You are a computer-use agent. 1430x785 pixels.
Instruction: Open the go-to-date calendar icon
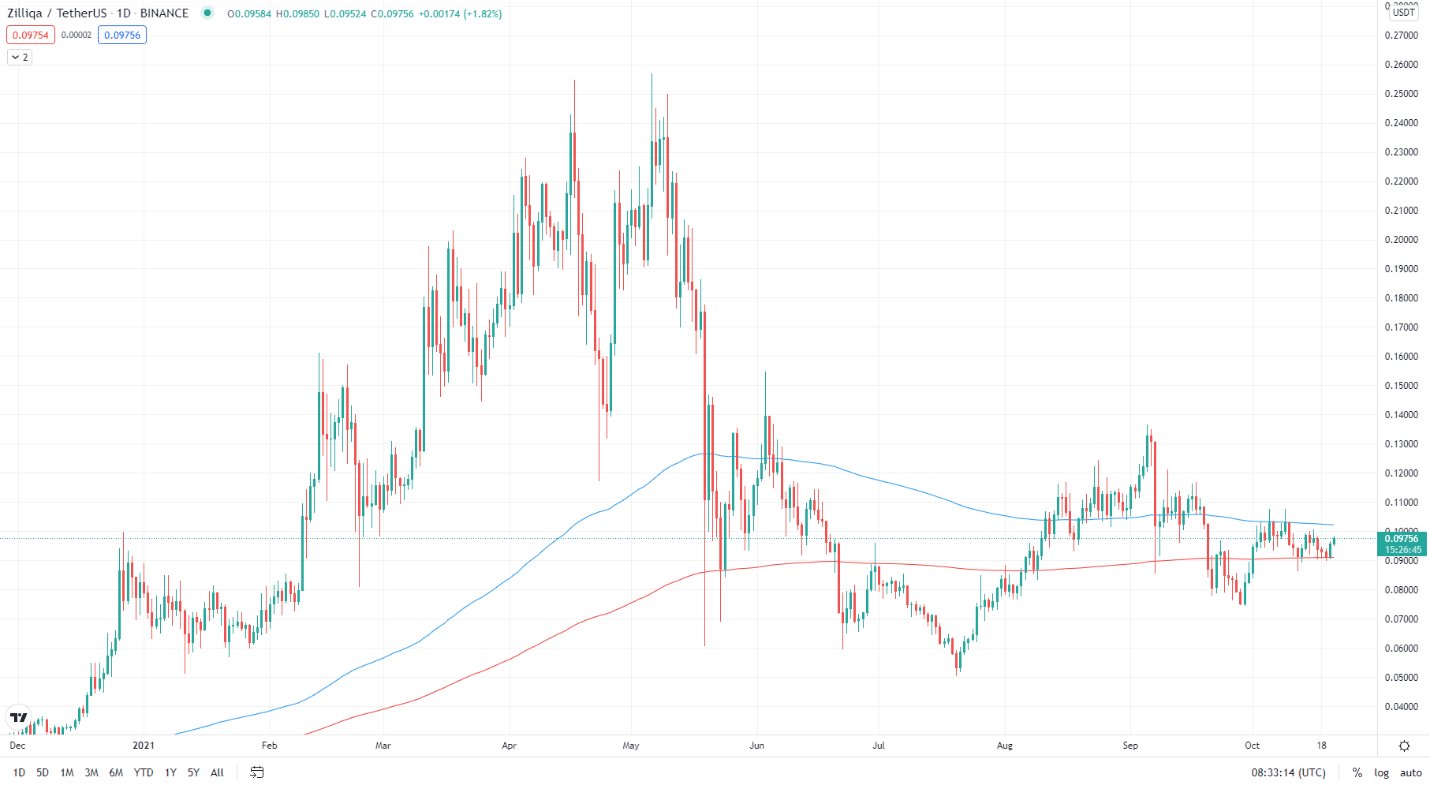tap(257, 772)
